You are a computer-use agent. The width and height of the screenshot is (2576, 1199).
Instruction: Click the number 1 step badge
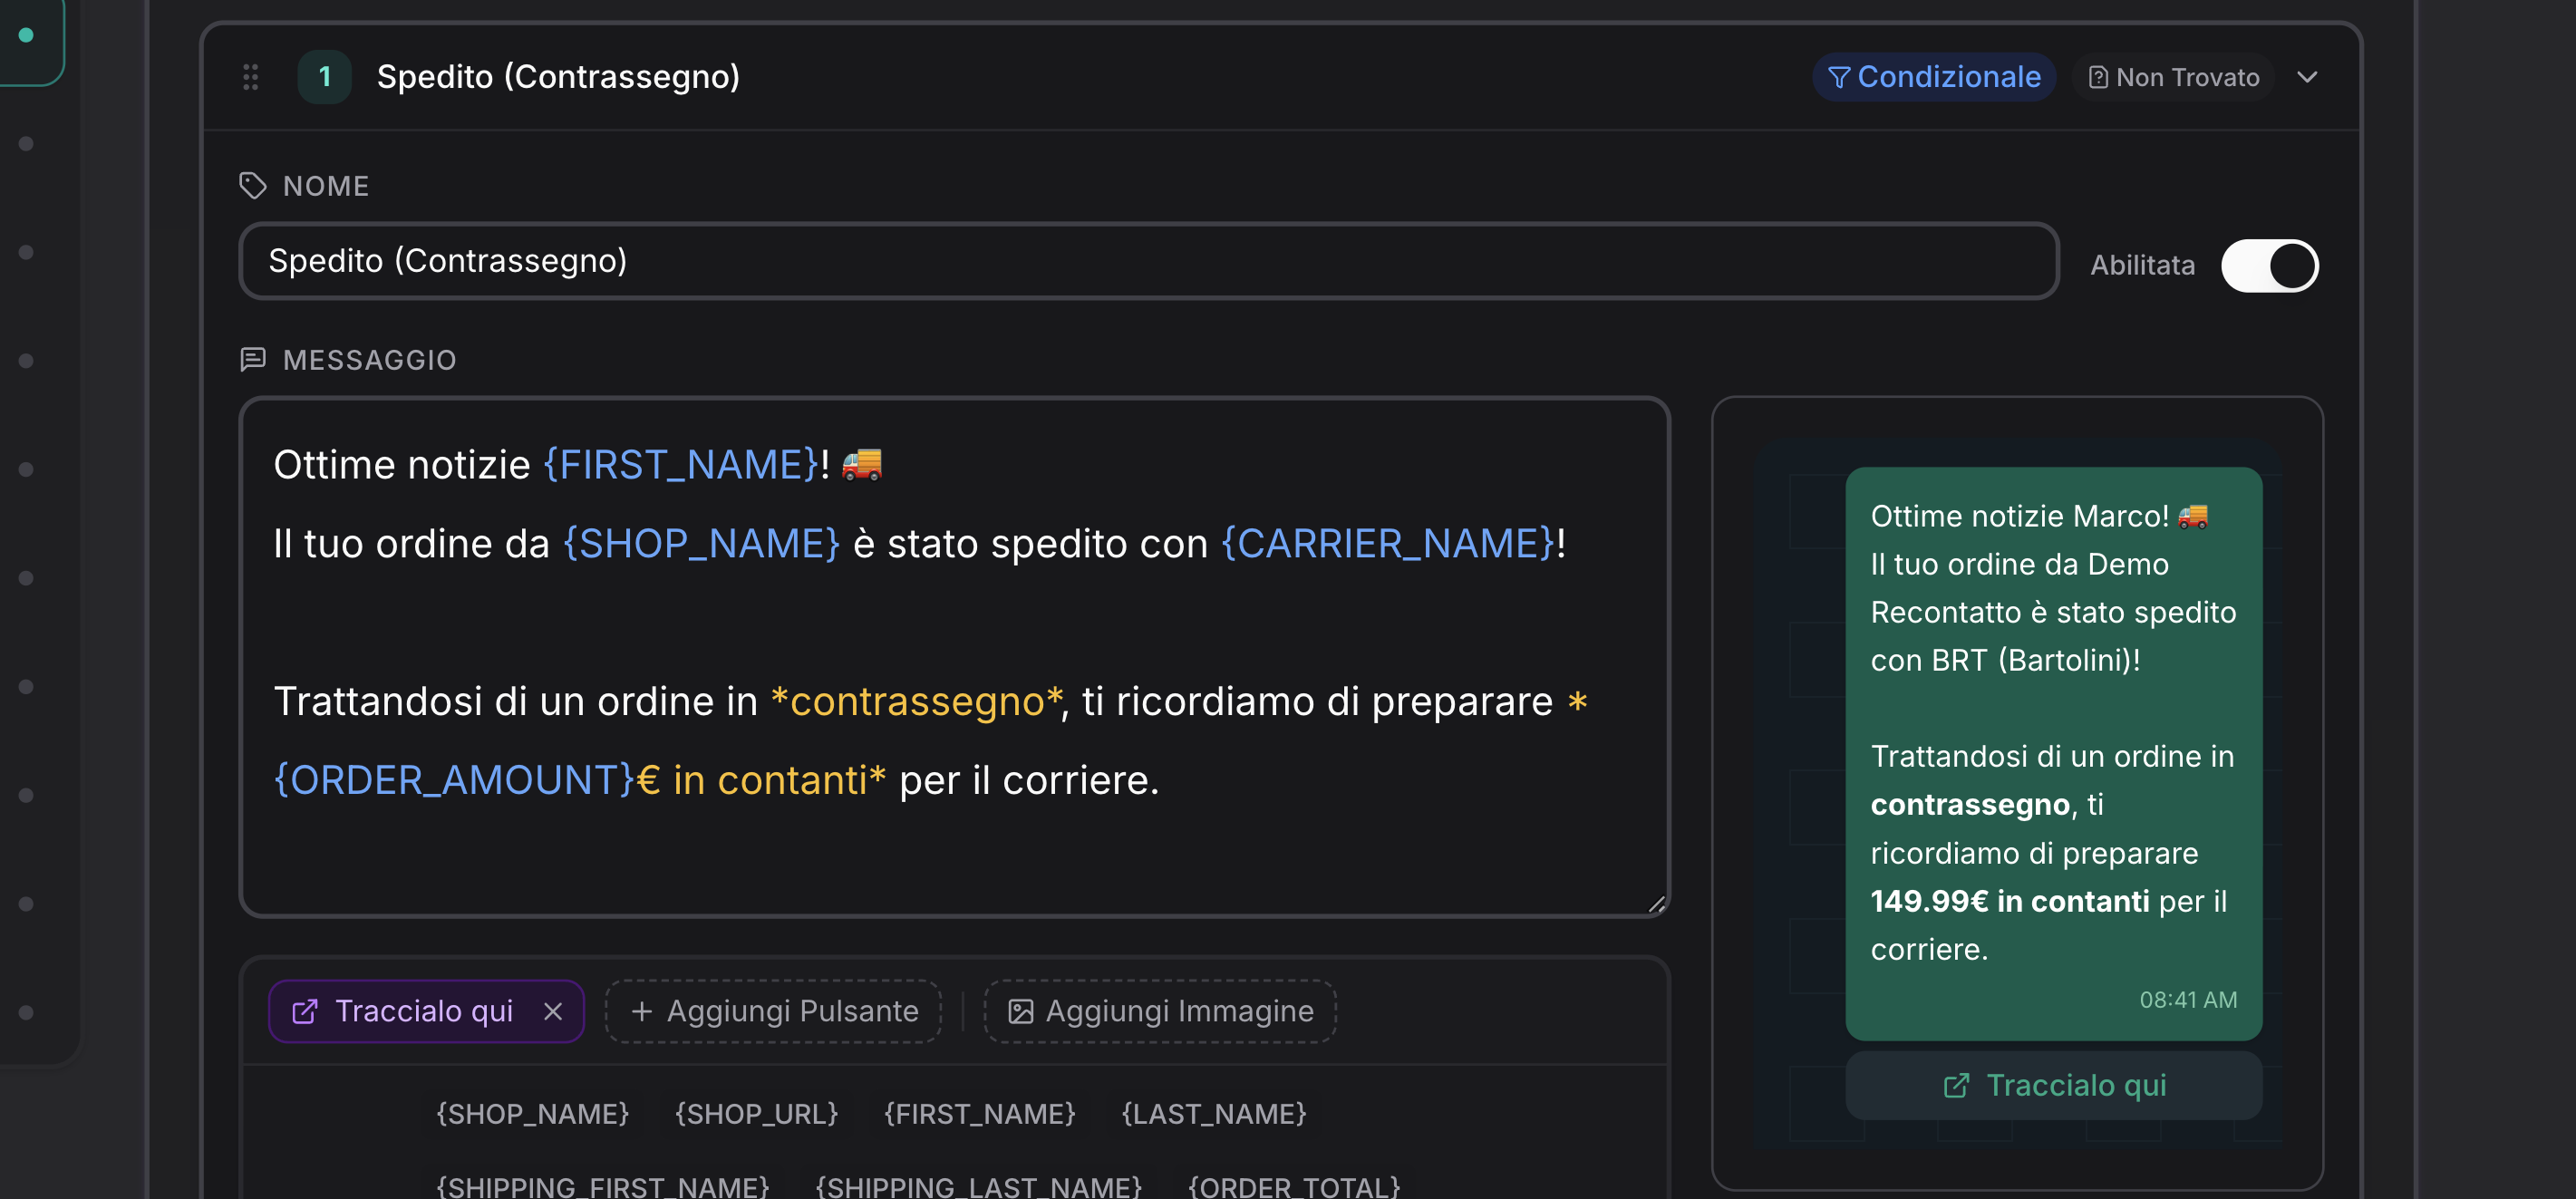(324, 77)
